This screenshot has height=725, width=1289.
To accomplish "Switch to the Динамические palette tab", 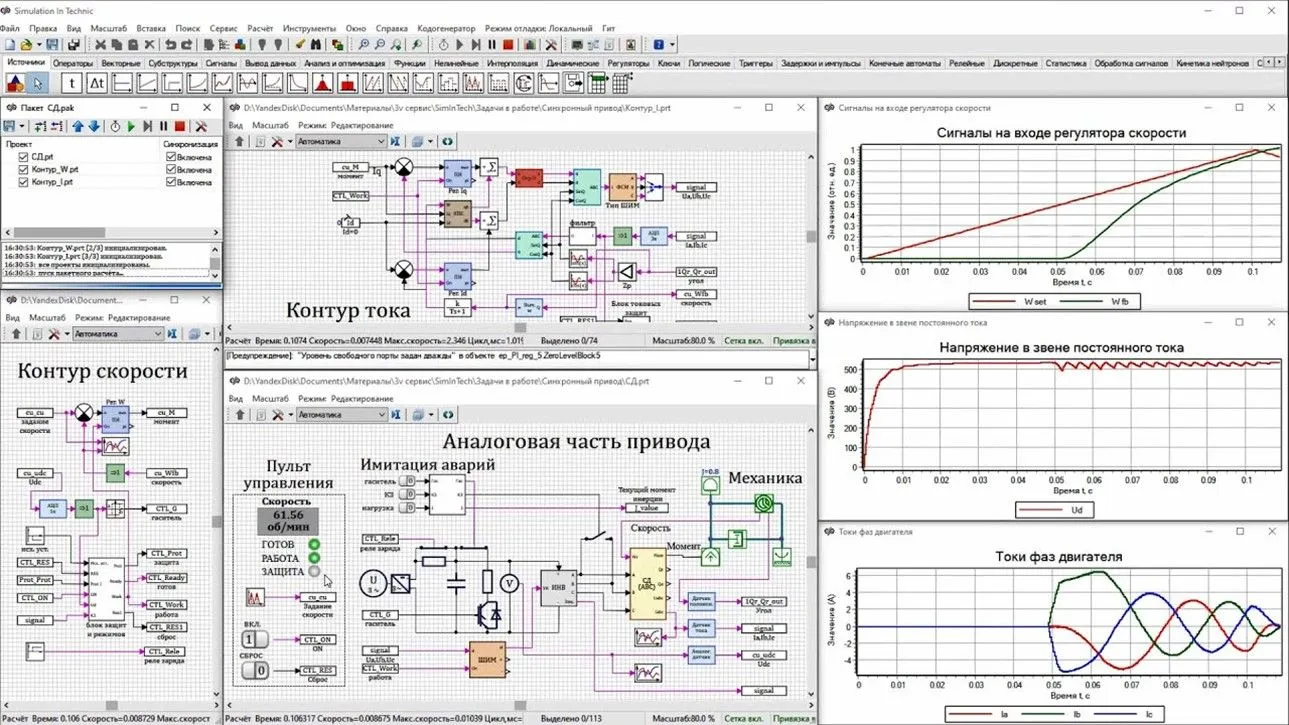I will pyautogui.click(x=573, y=63).
